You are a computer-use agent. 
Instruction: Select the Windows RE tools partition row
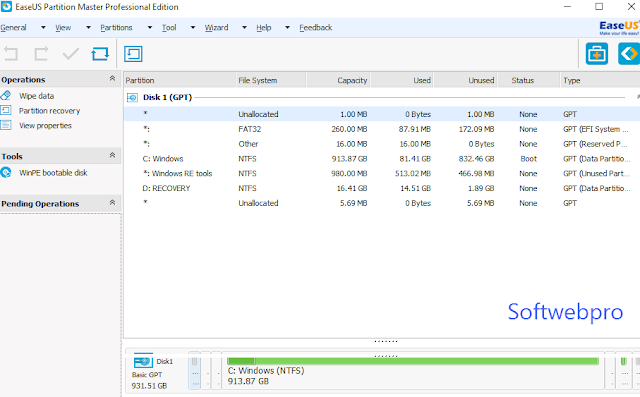pos(382,173)
